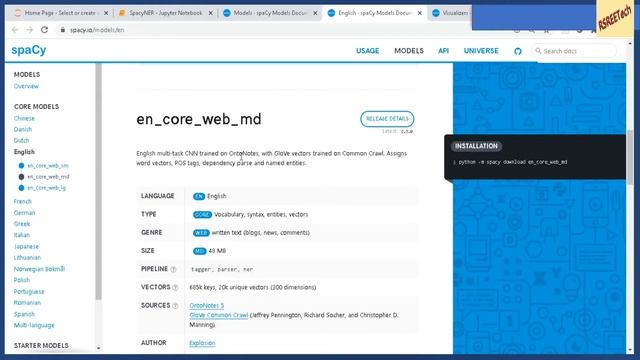The width and height of the screenshot is (640, 360).
Task: Switch to SpacyNER Jupyter Notebook tab
Action: click(x=165, y=13)
